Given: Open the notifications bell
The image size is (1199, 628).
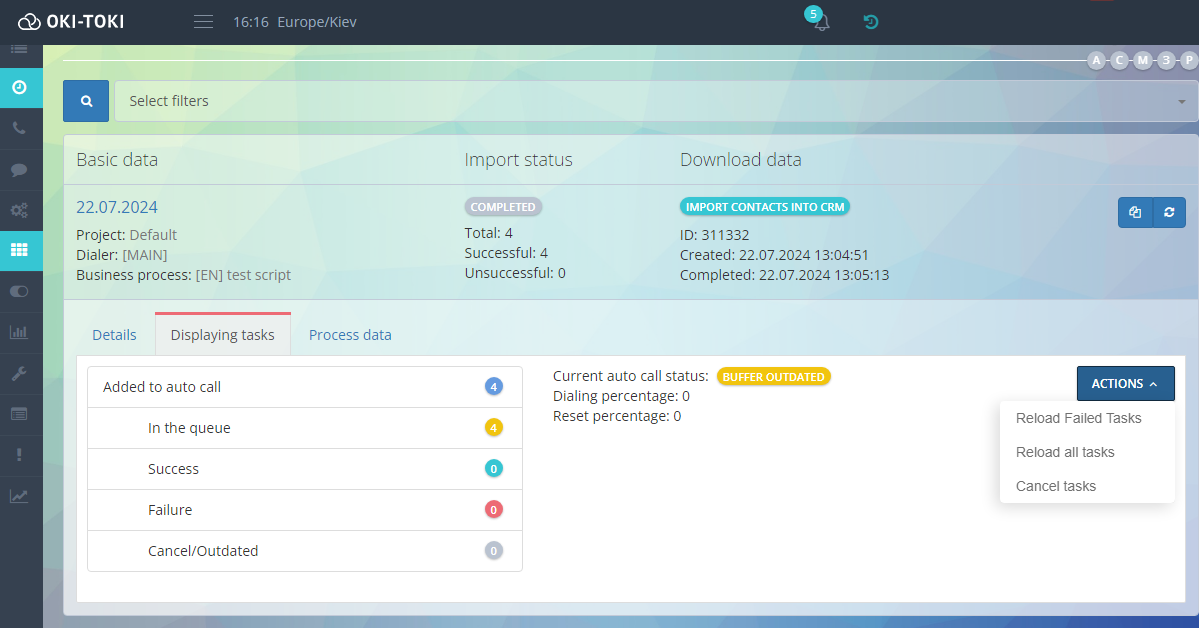Looking at the screenshot, I should (x=821, y=22).
